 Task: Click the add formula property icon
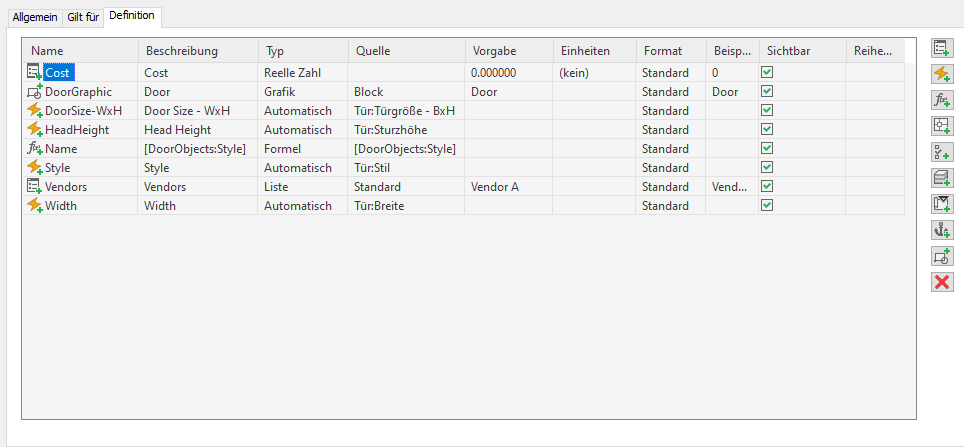coord(941,100)
